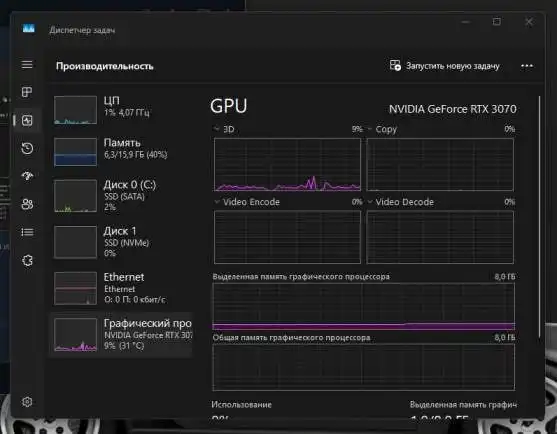Click the ЦП mini graph thumbnail
The height and width of the screenshot is (434, 557).
[75, 110]
